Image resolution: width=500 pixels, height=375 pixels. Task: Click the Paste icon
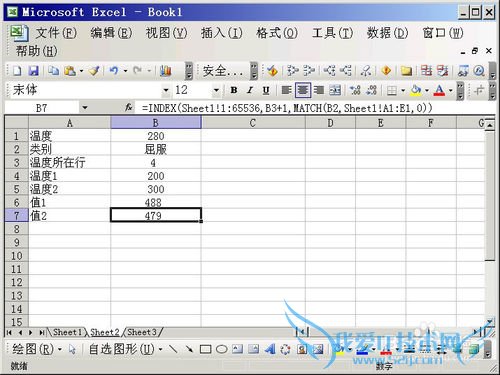coord(70,71)
